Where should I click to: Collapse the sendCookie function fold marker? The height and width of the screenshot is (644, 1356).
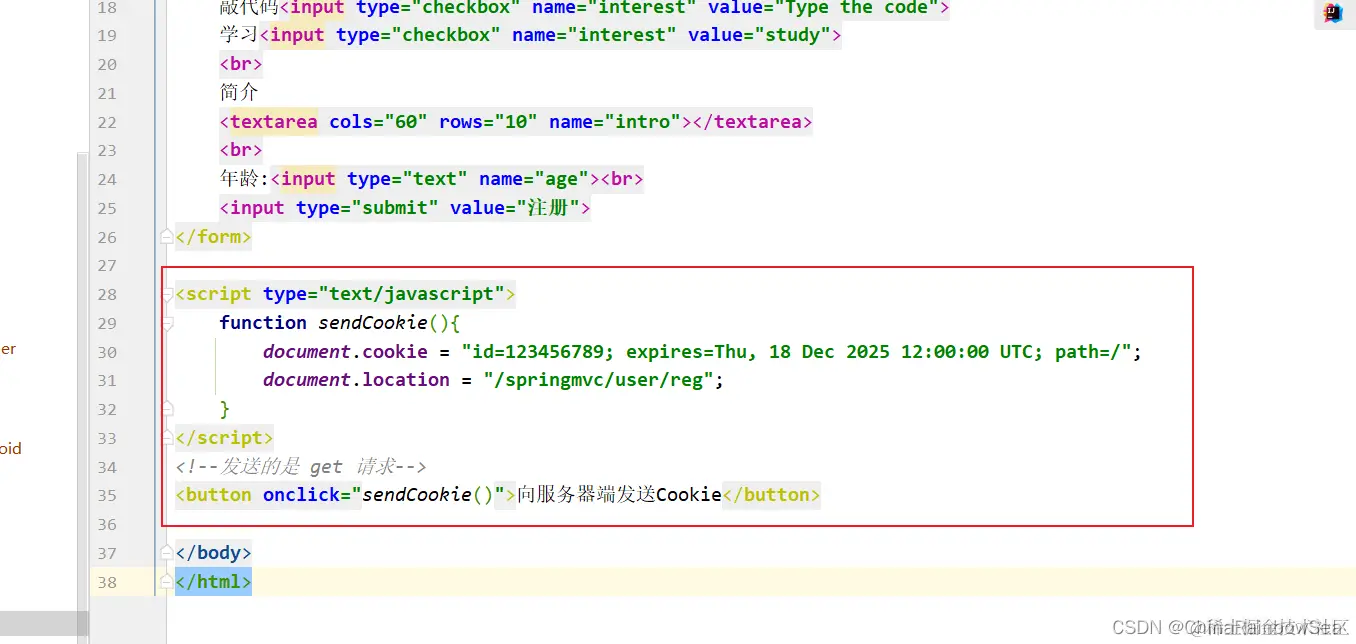(167, 323)
